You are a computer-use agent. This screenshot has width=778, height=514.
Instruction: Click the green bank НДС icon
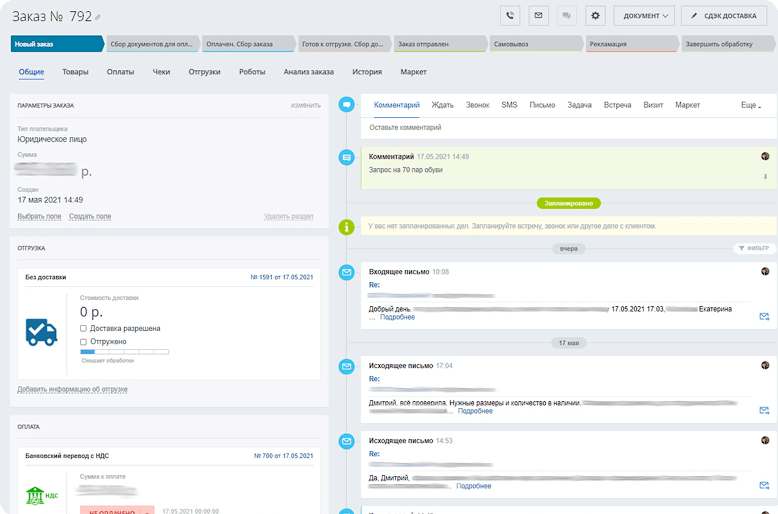pyautogui.click(x=41, y=495)
